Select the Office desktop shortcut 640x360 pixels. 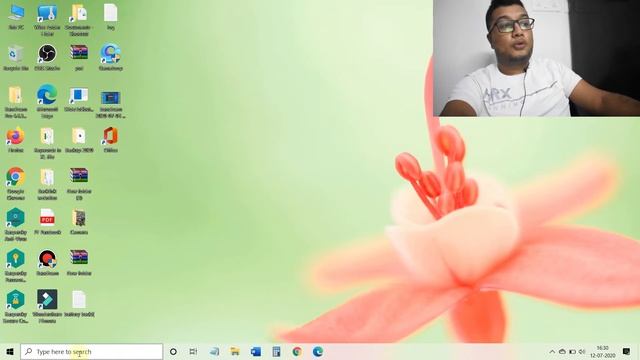click(x=110, y=140)
